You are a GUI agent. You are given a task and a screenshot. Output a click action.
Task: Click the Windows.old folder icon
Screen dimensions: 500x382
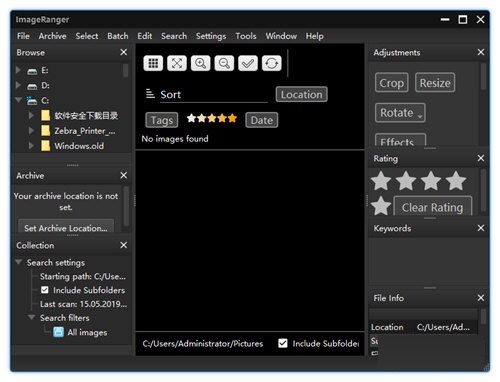coord(45,146)
